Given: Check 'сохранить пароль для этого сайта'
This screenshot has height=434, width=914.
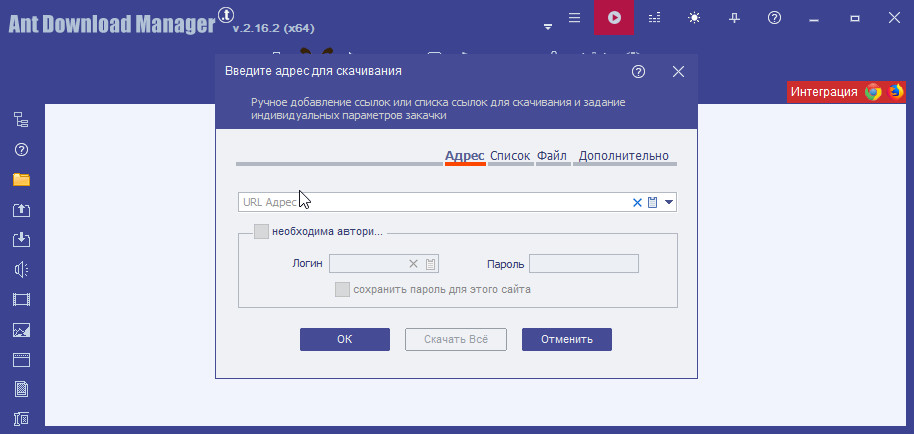Looking at the screenshot, I should tap(342, 289).
